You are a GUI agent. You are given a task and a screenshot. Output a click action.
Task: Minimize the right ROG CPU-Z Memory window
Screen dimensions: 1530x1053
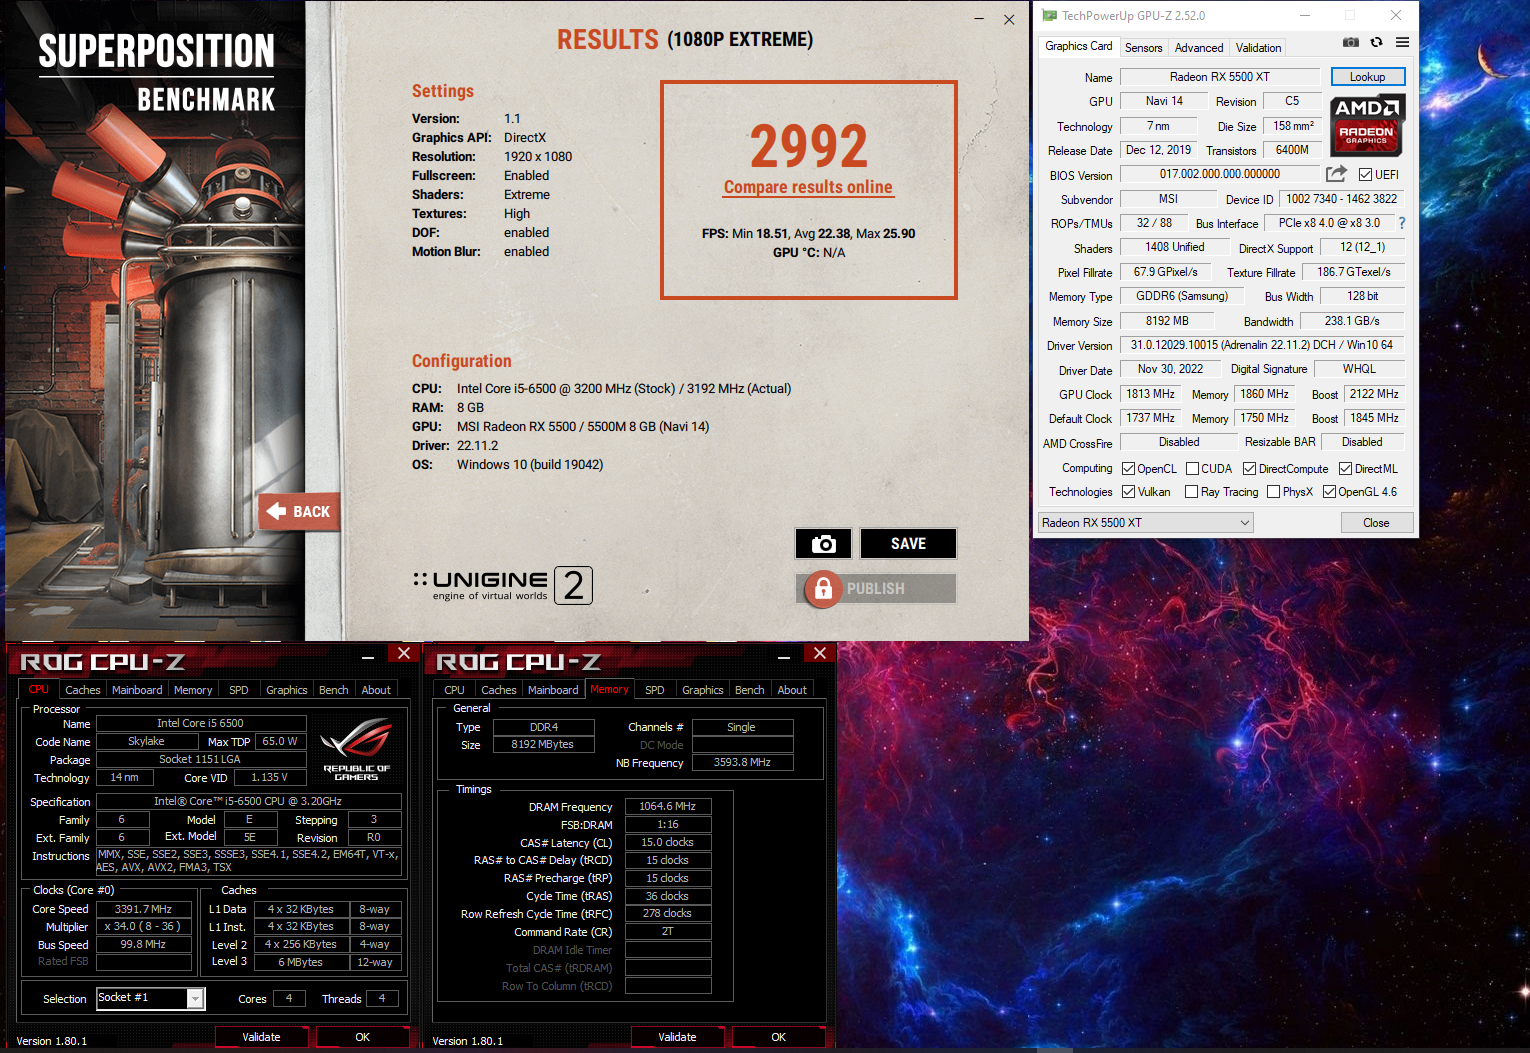tap(784, 656)
